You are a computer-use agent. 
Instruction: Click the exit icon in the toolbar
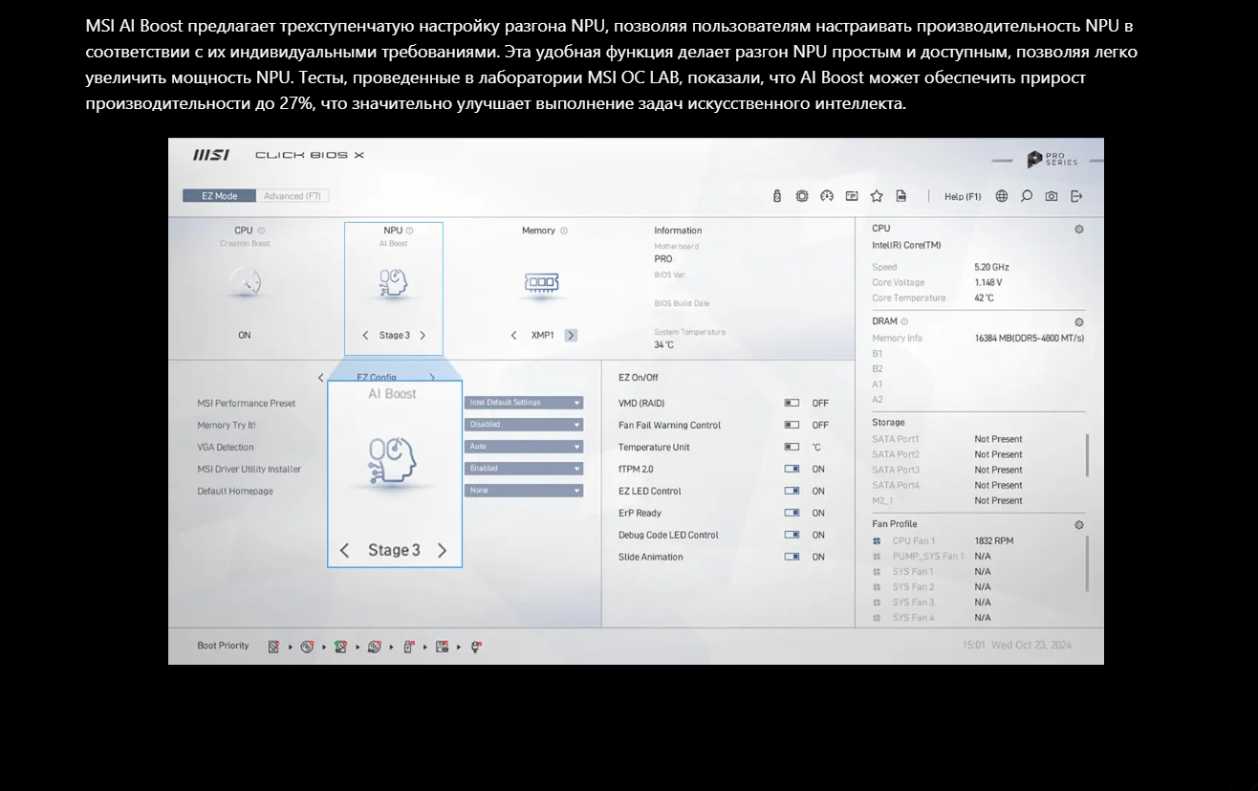[x=1076, y=196]
